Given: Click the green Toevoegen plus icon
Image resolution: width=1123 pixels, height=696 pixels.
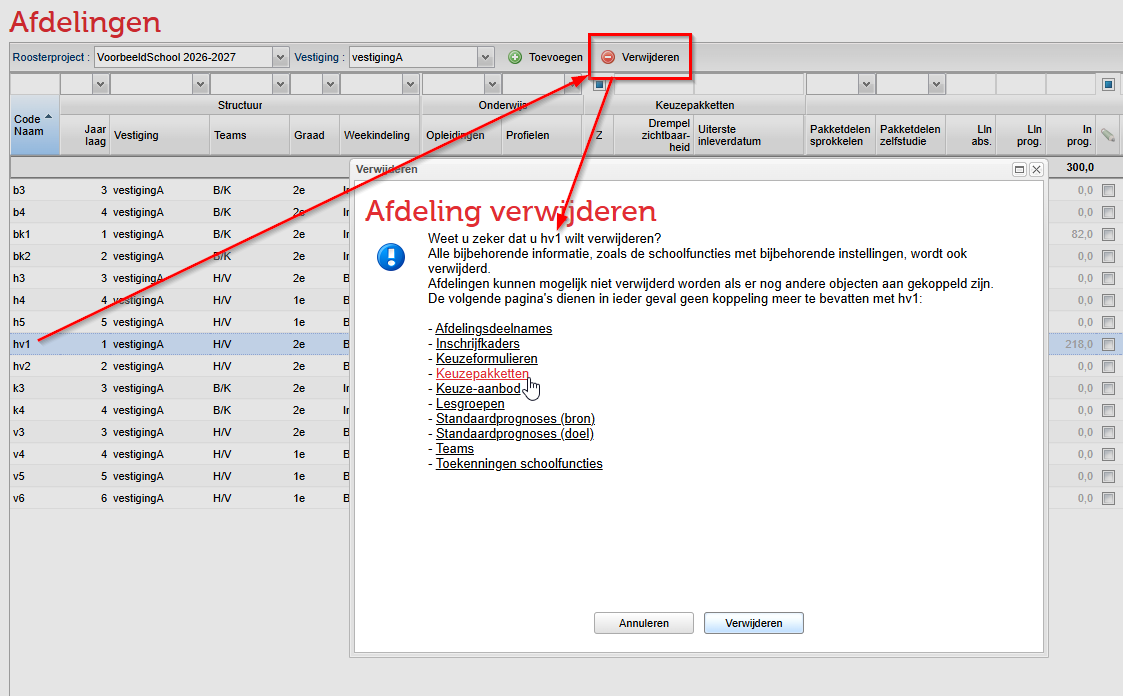Looking at the screenshot, I should click(x=515, y=58).
